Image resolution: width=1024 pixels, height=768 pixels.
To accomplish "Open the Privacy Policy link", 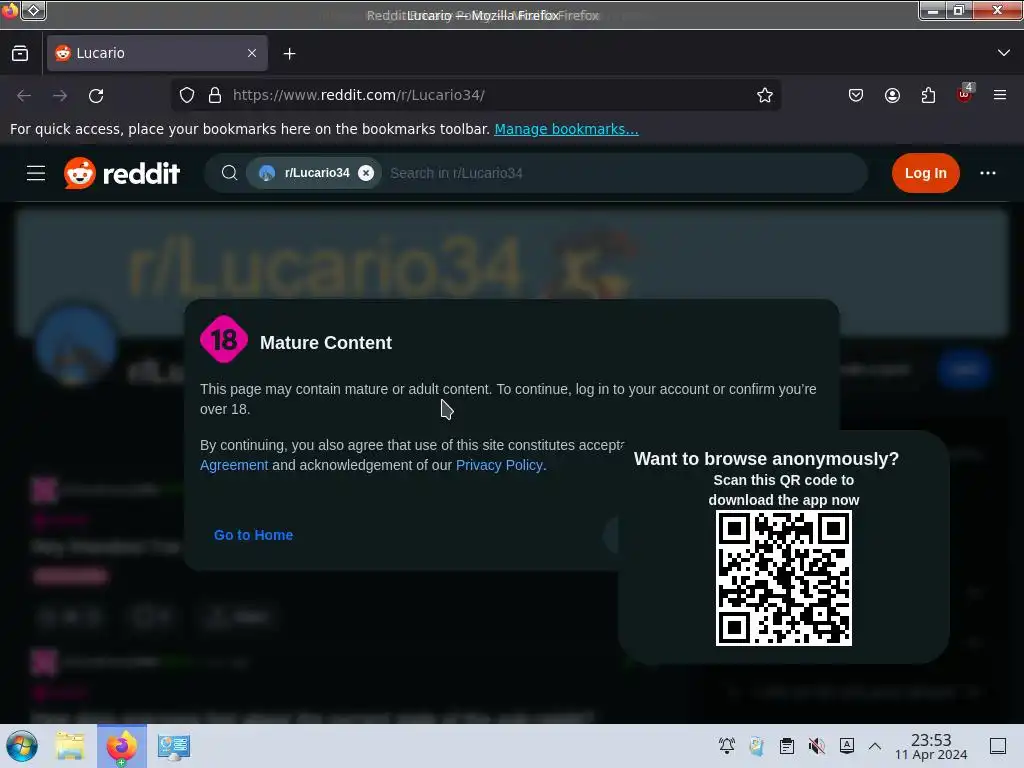I will coord(499,465).
